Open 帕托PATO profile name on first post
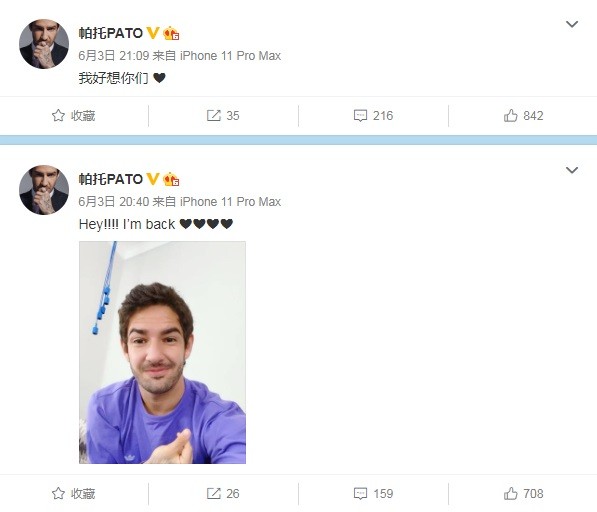This screenshot has width=597, height=512. tap(110, 33)
